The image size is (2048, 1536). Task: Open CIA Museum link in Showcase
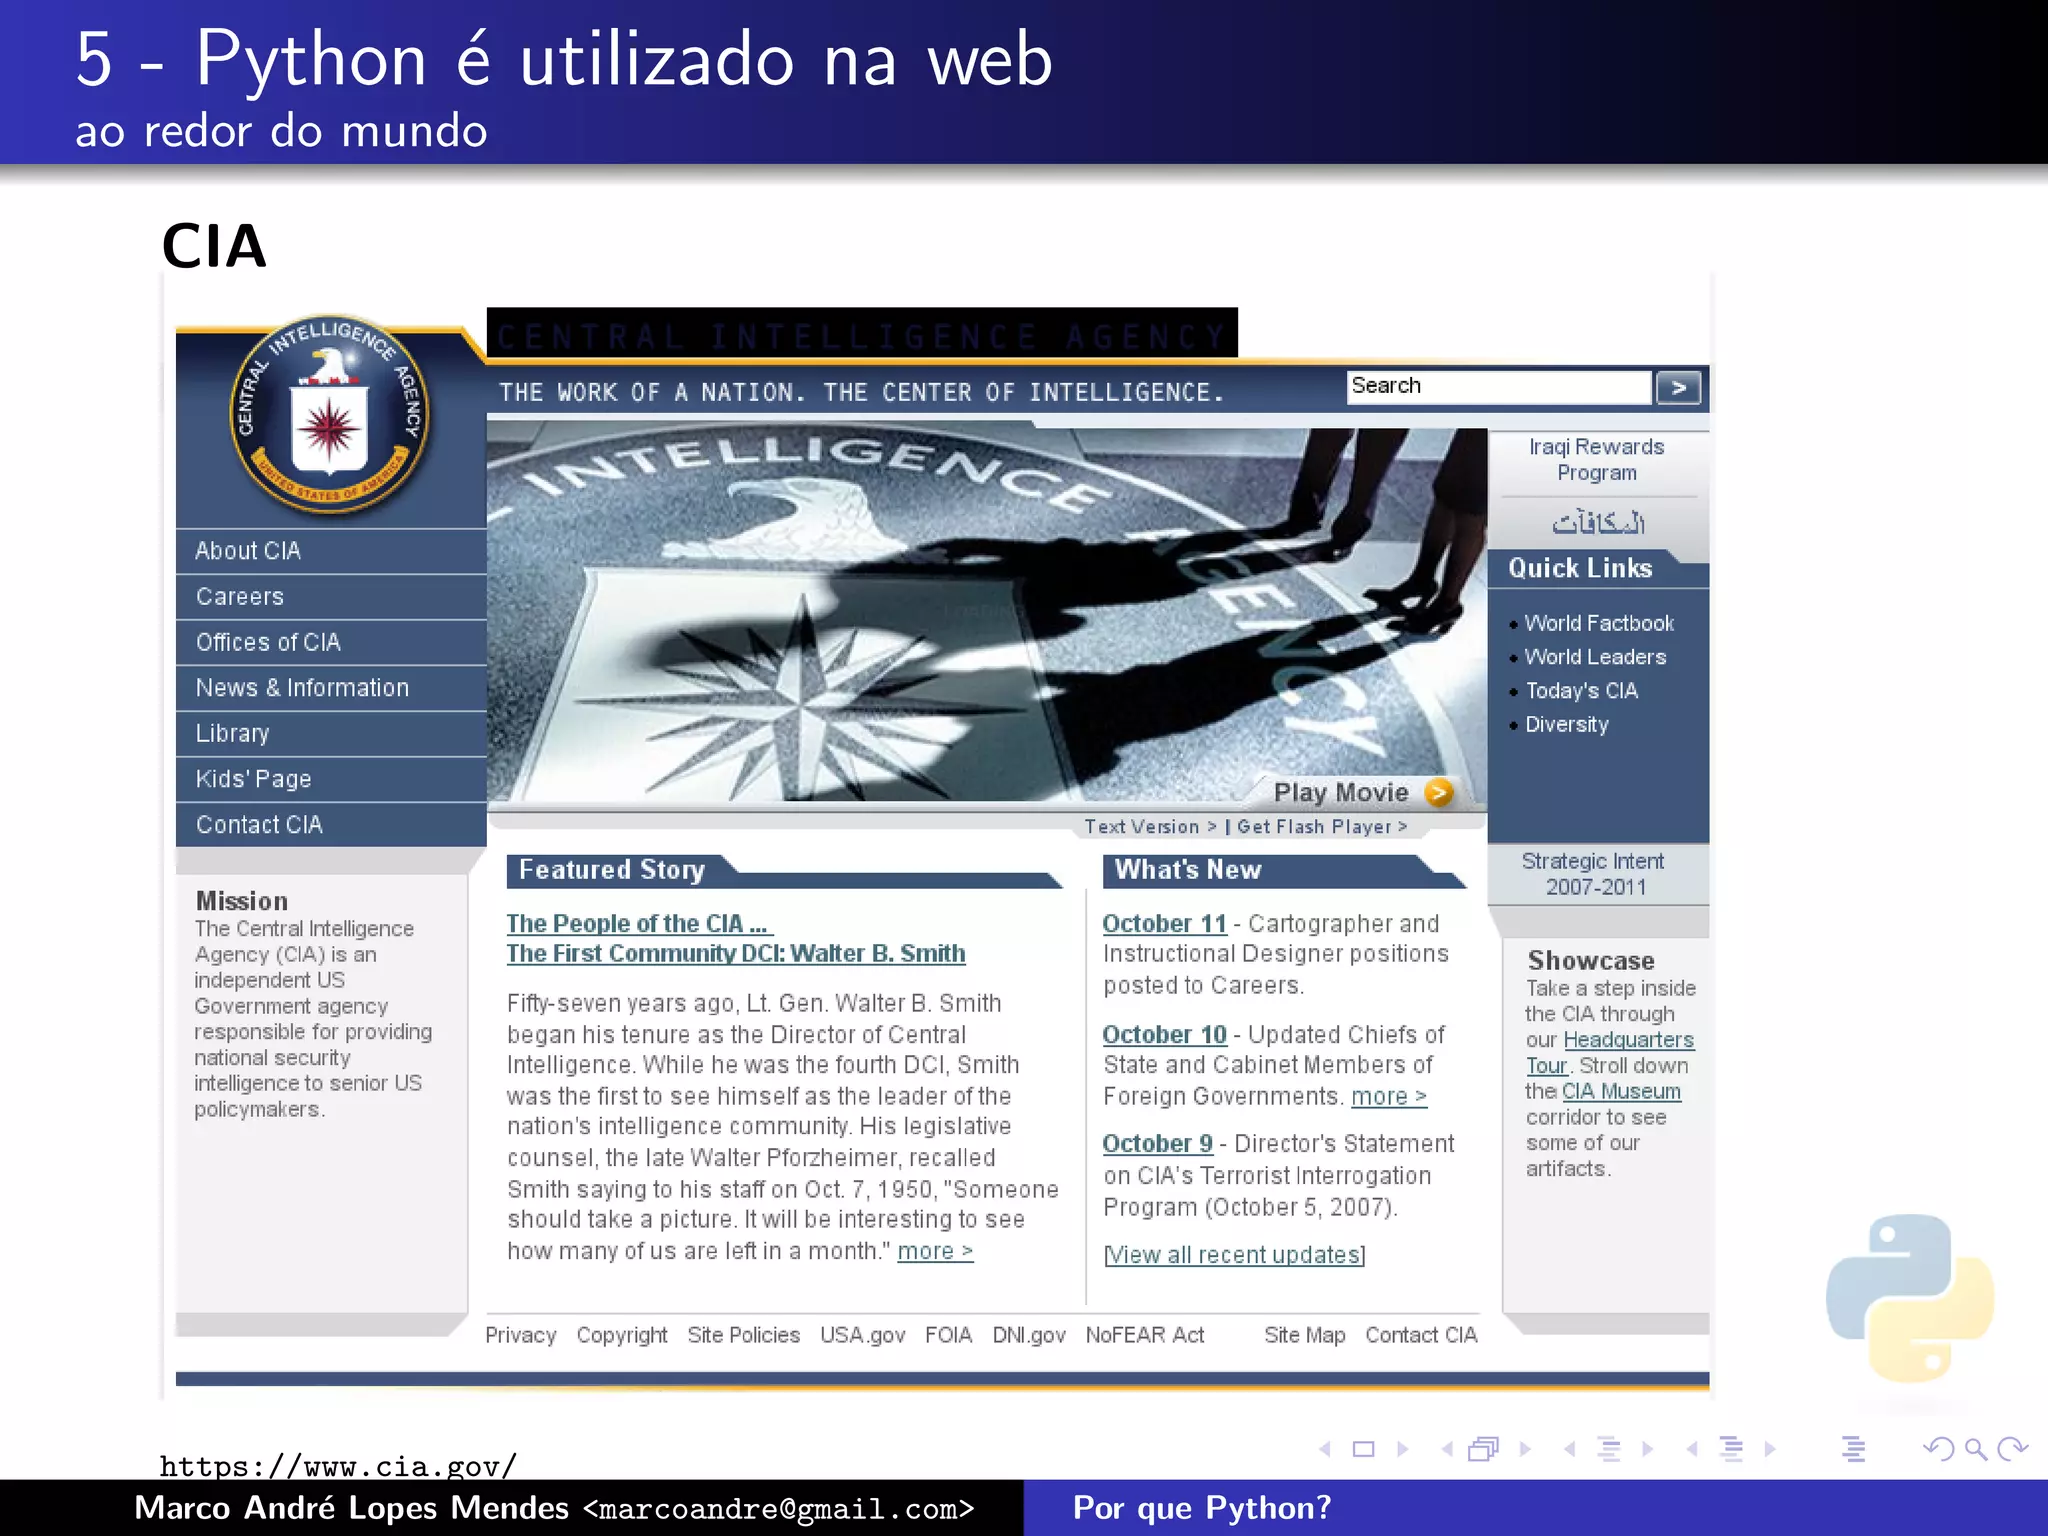pyautogui.click(x=1621, y=1092)
